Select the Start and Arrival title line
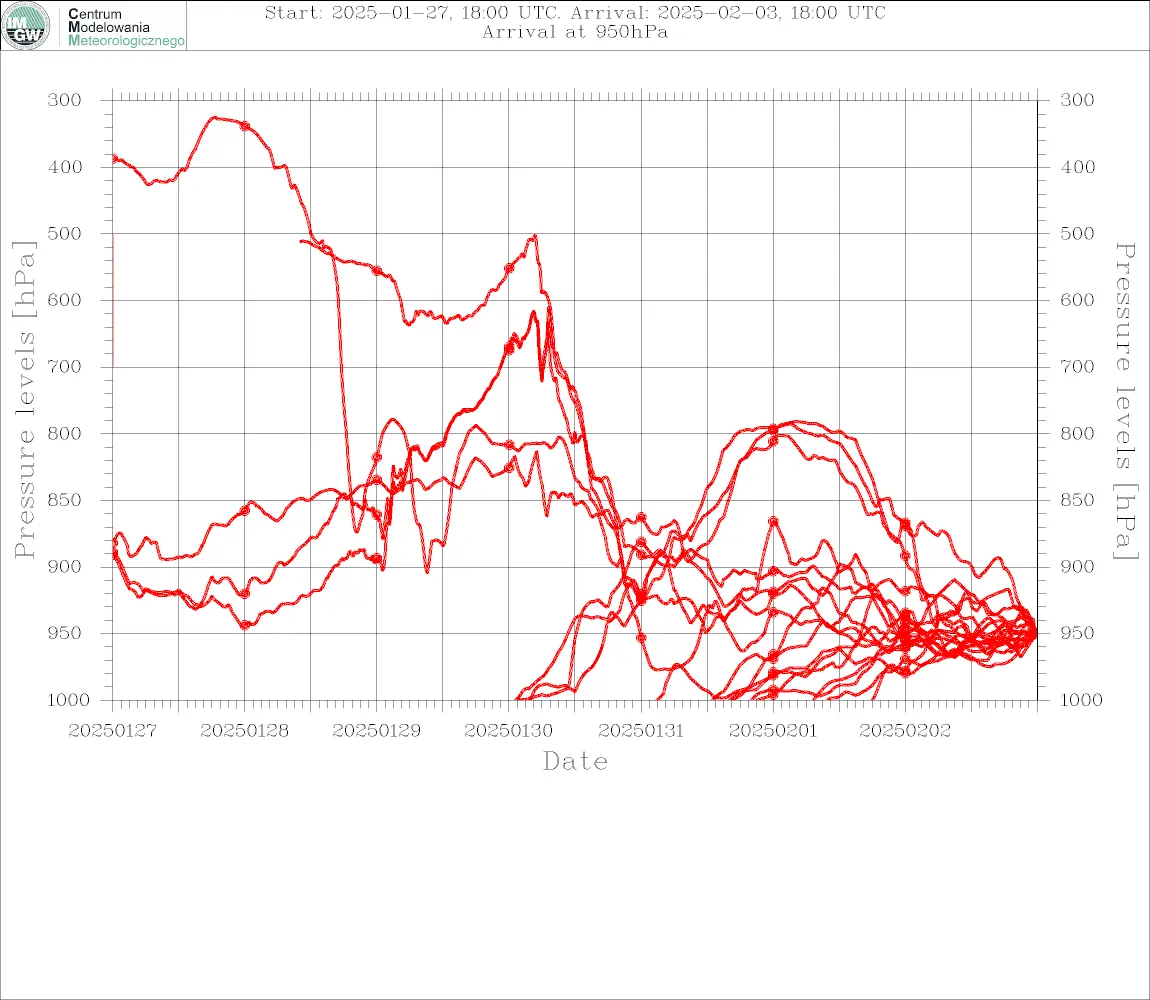 pos(575,12)
